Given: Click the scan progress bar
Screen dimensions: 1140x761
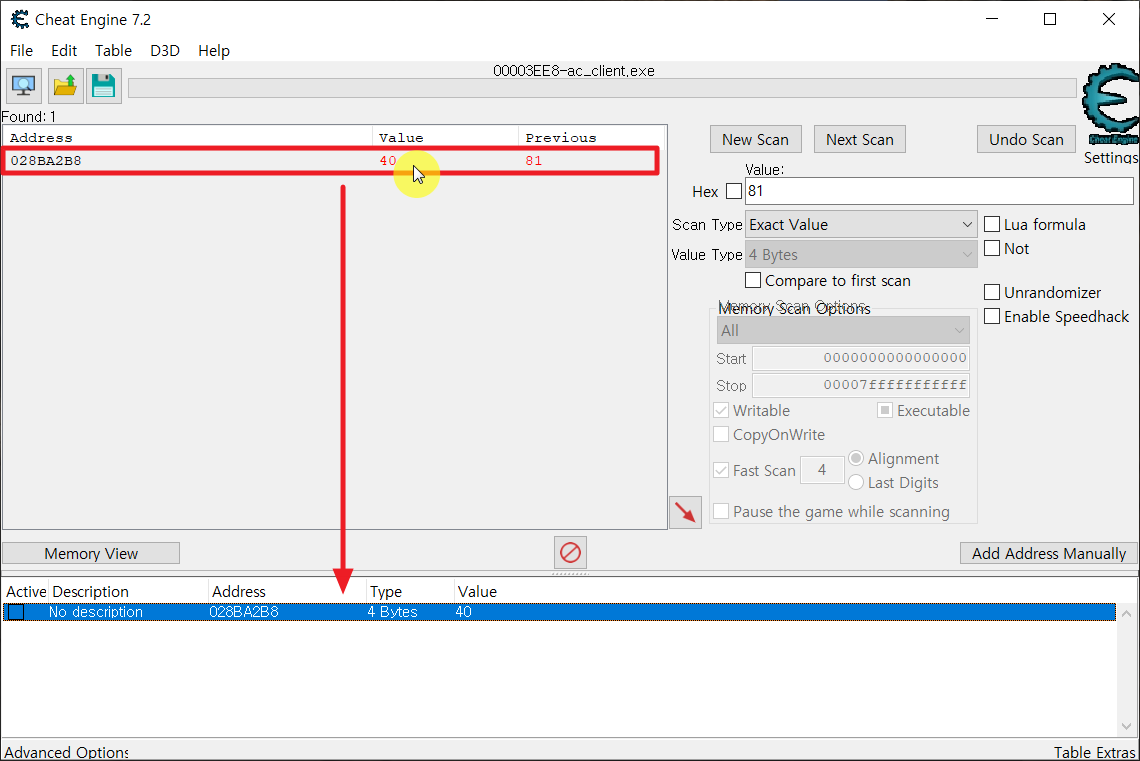Looking at the screenshot, I should [602, 89].
